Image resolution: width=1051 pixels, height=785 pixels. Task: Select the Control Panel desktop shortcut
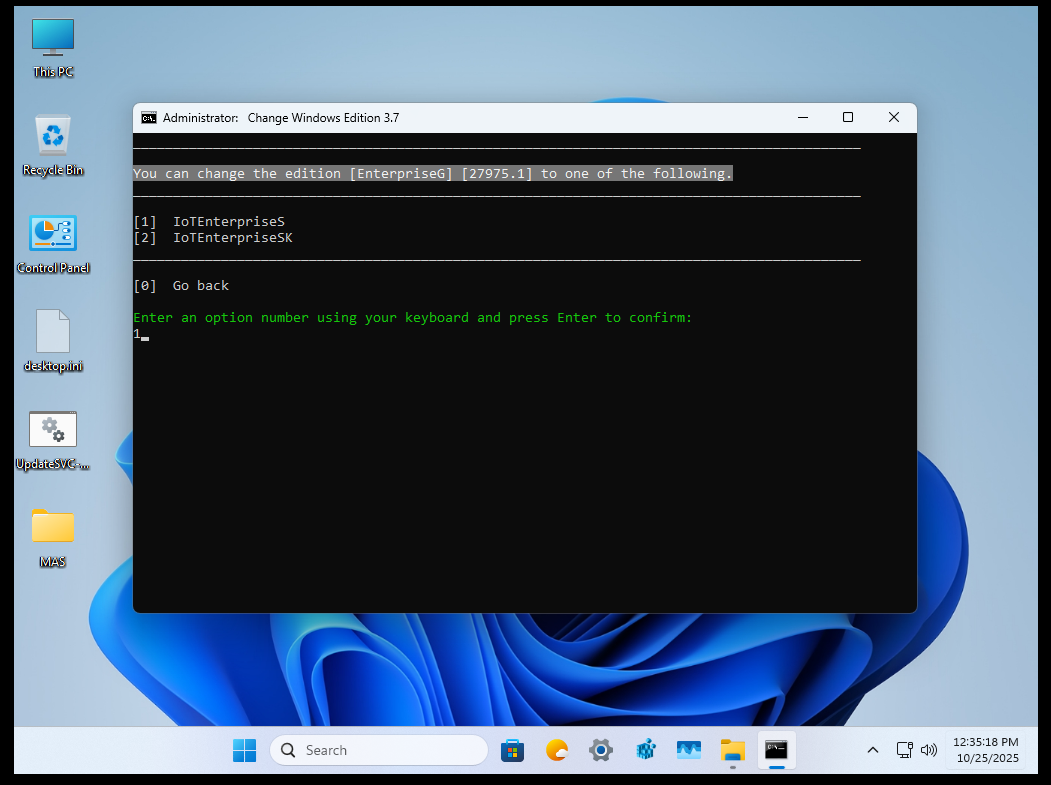(53, 244)
